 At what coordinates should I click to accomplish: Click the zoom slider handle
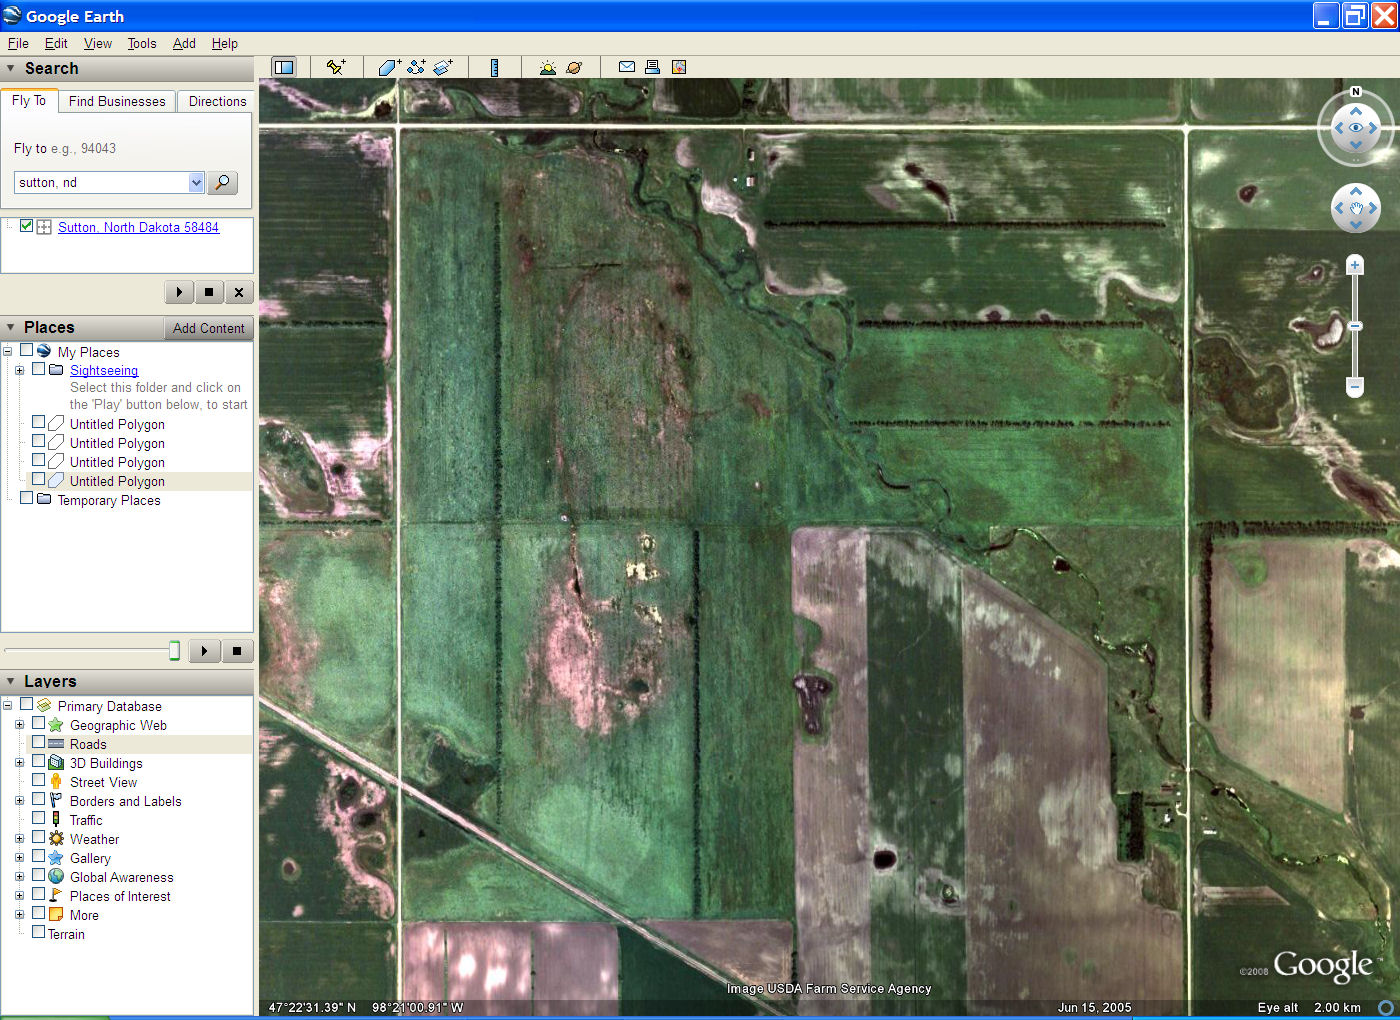(1355, 326)
